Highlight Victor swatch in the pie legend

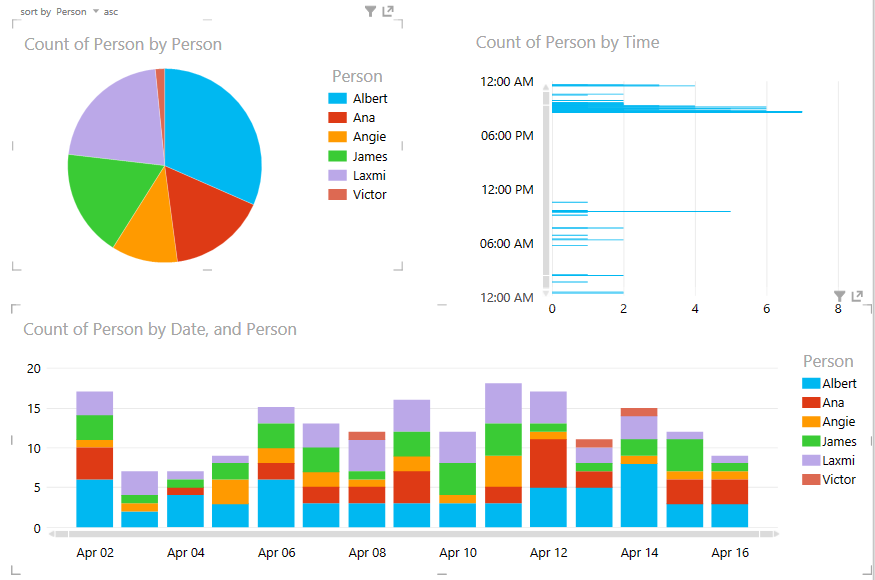click(x=337, y=195)
